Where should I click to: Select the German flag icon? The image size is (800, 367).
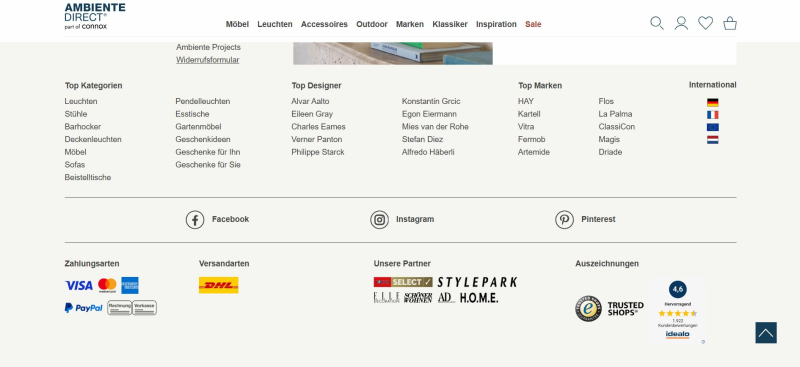tap(712, 102)
